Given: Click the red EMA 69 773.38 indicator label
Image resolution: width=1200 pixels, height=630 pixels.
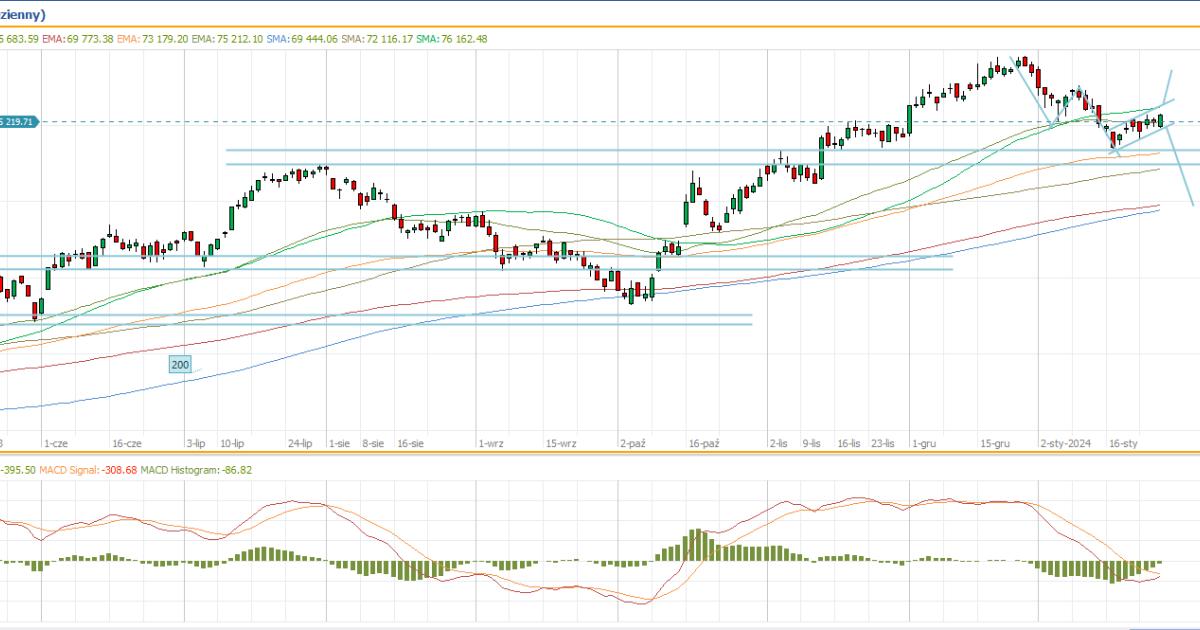Looking at the screenshot, I should coord(77,38).
